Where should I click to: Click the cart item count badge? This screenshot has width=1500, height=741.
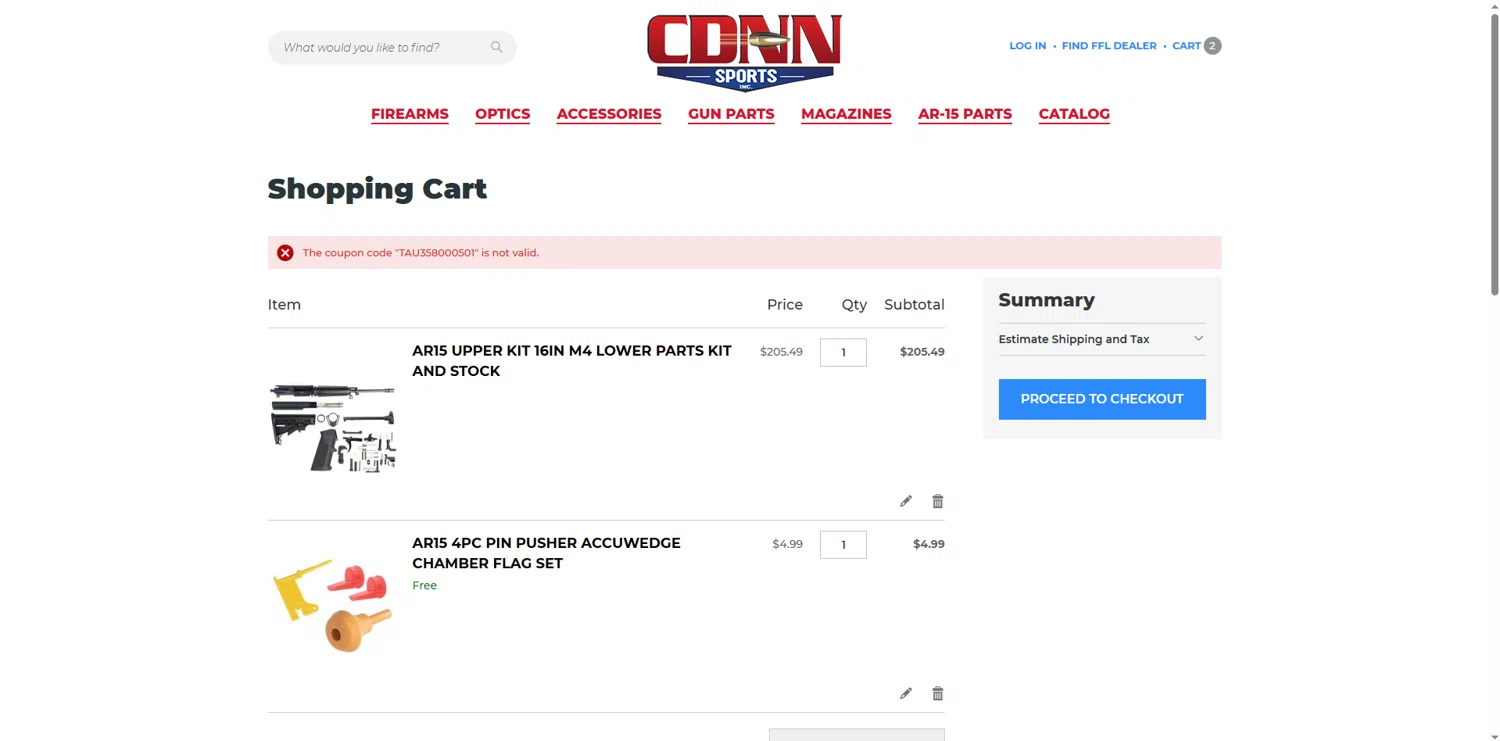pyautogui.click(x=1212, y=46)
